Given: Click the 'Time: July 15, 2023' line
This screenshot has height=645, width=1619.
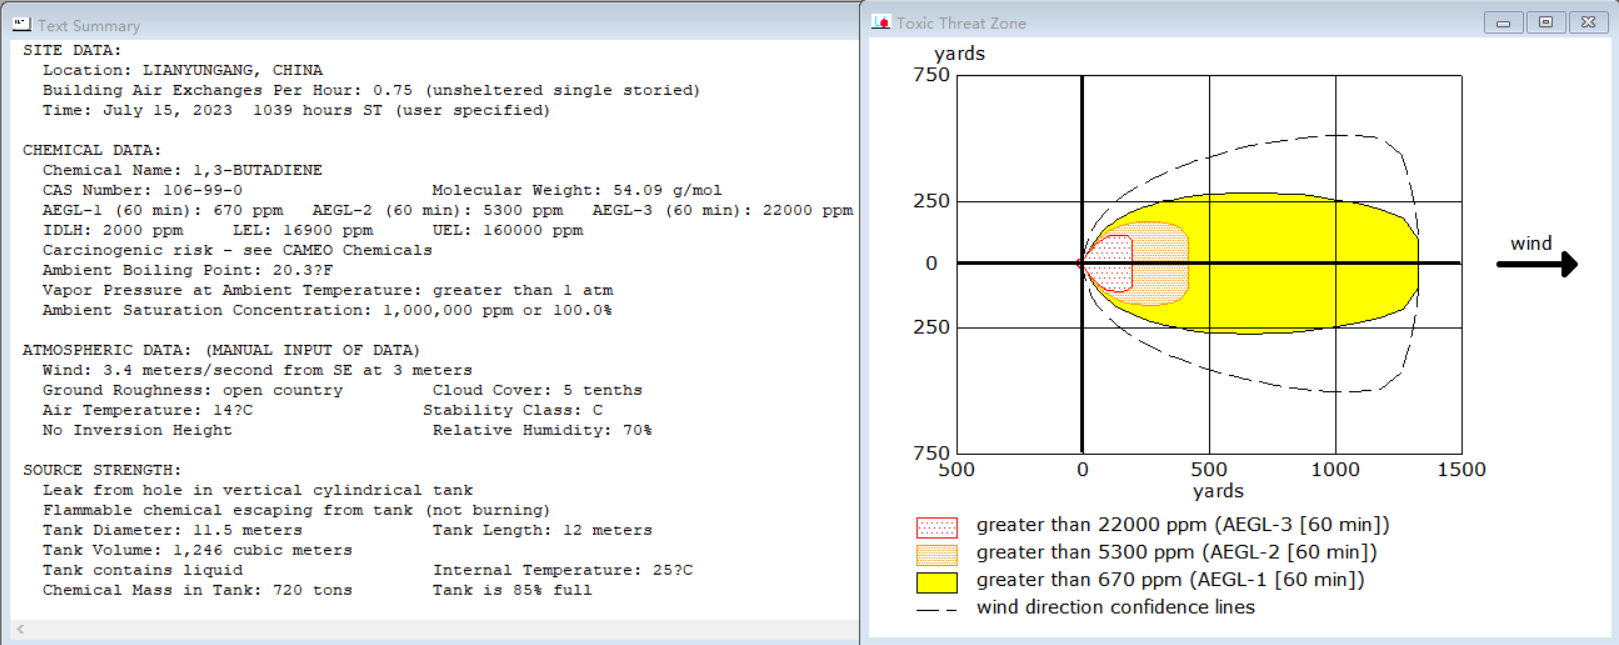Looking at the screenshot, I should pos(296,110).
